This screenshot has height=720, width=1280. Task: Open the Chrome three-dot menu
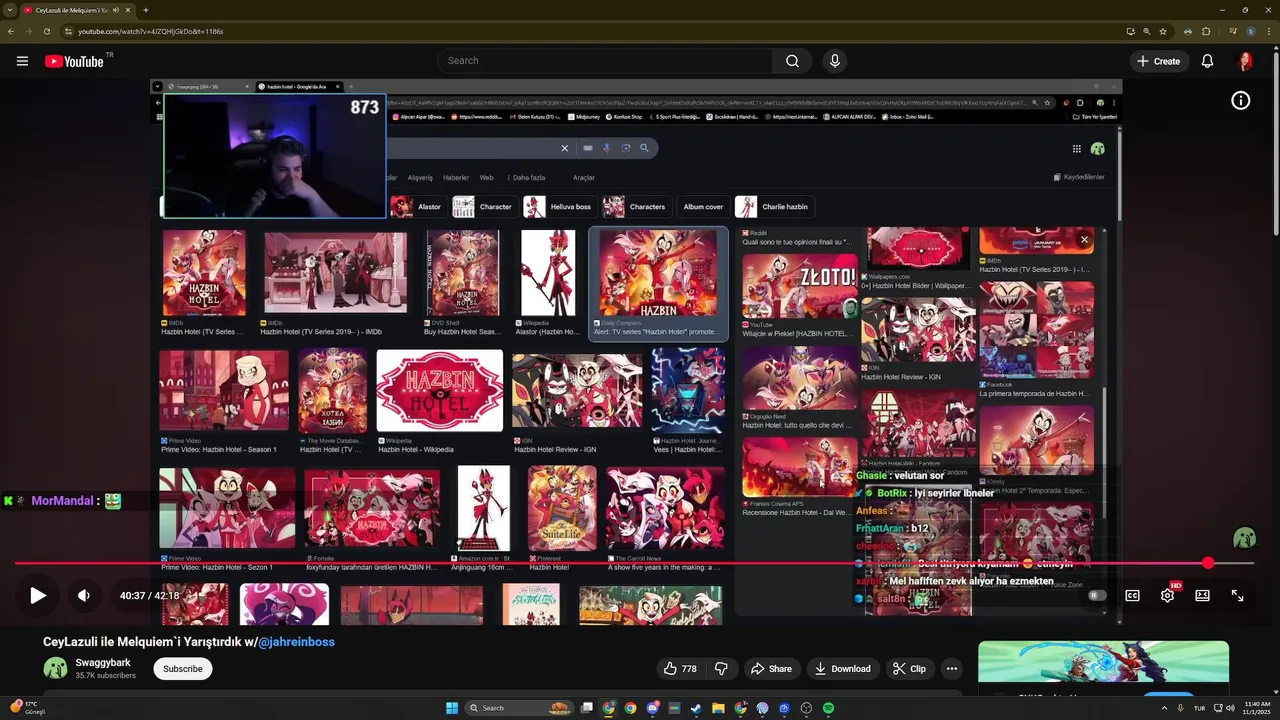click(x=1268, y=31)
